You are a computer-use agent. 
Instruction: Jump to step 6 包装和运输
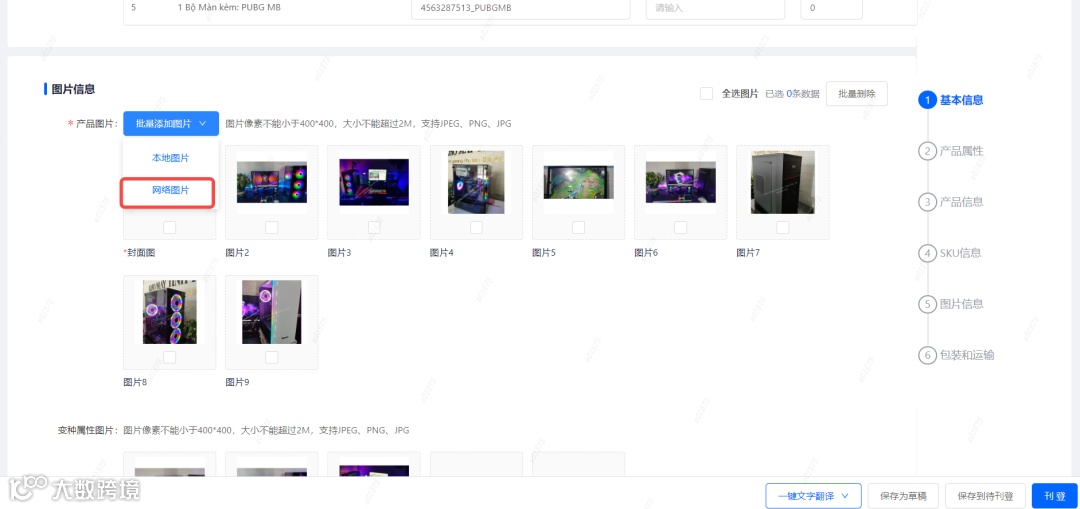pyautogui.click(x=956, y=355)
